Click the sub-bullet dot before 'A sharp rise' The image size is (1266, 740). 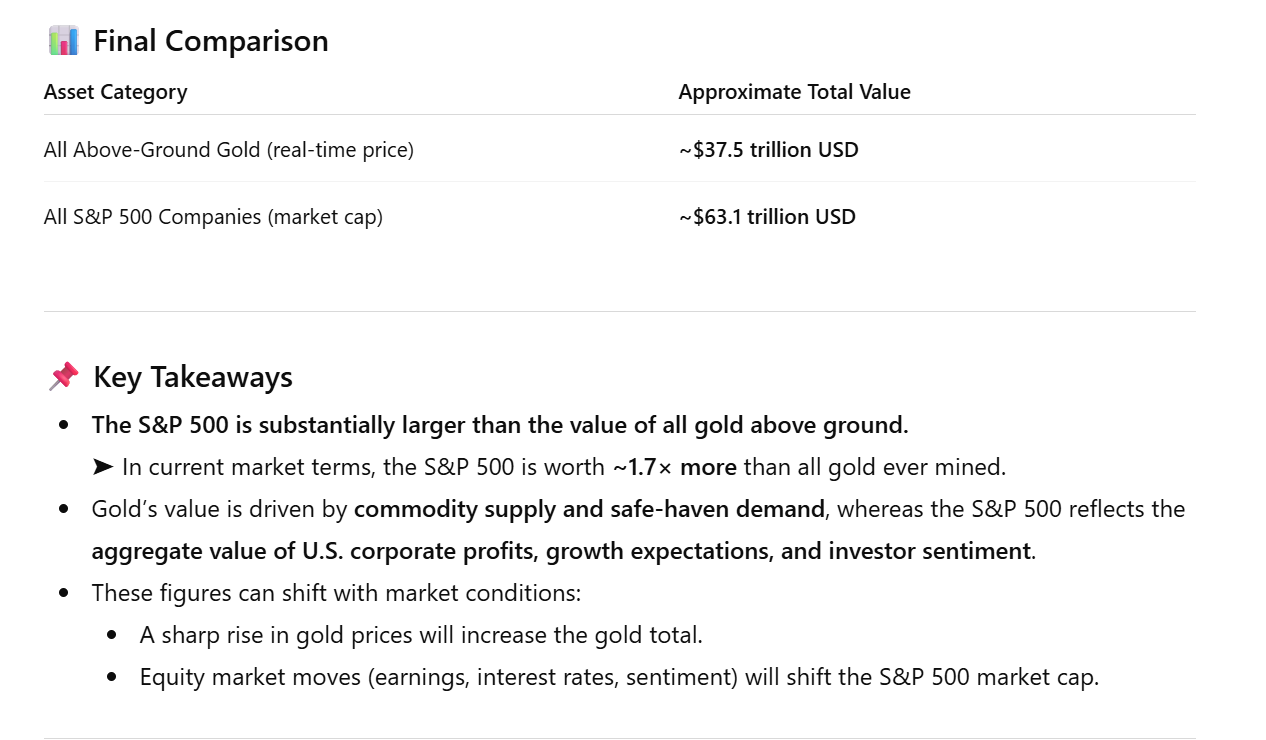[x=112, y=635]
